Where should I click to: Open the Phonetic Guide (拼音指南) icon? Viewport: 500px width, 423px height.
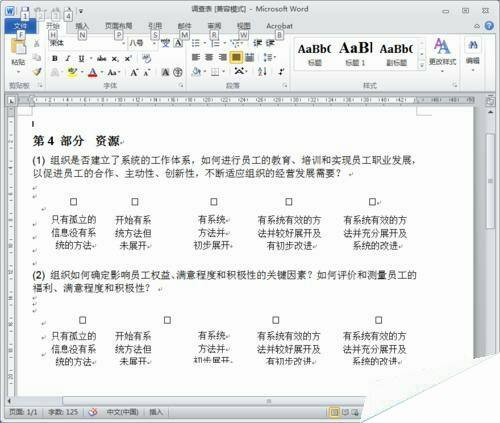click(165, 43)
